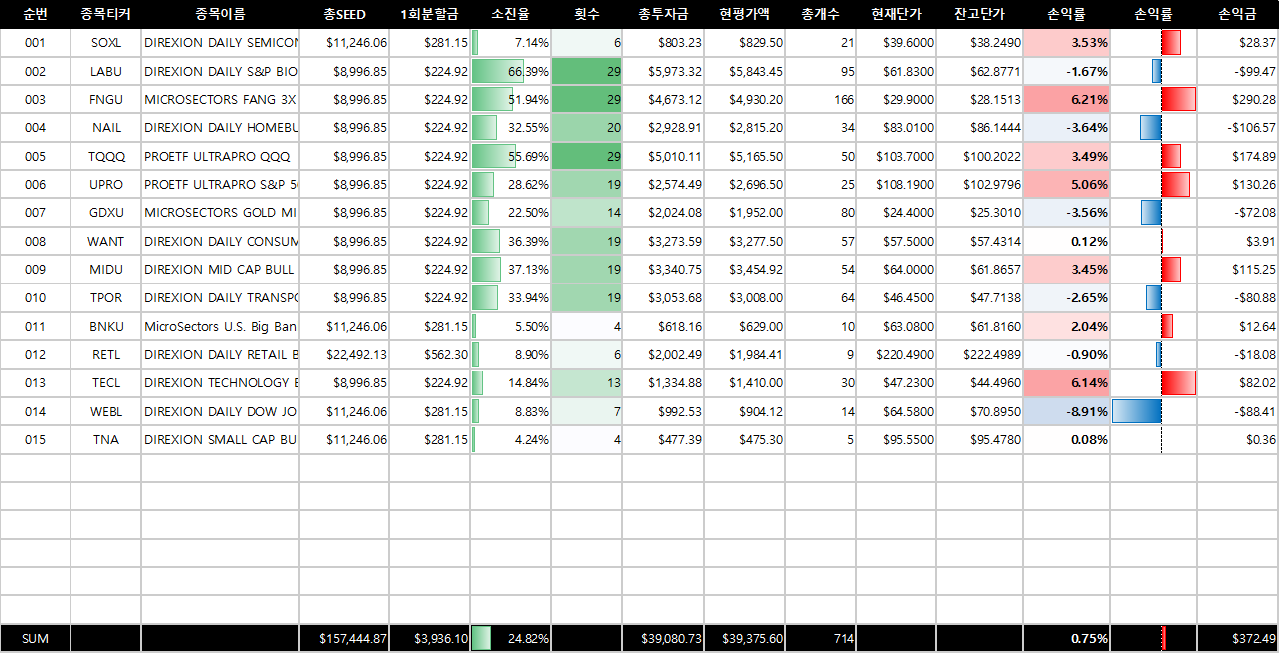The image size is (1280, 654).
Task: Click the 잔고단가 column header
Action: point(979,14)
